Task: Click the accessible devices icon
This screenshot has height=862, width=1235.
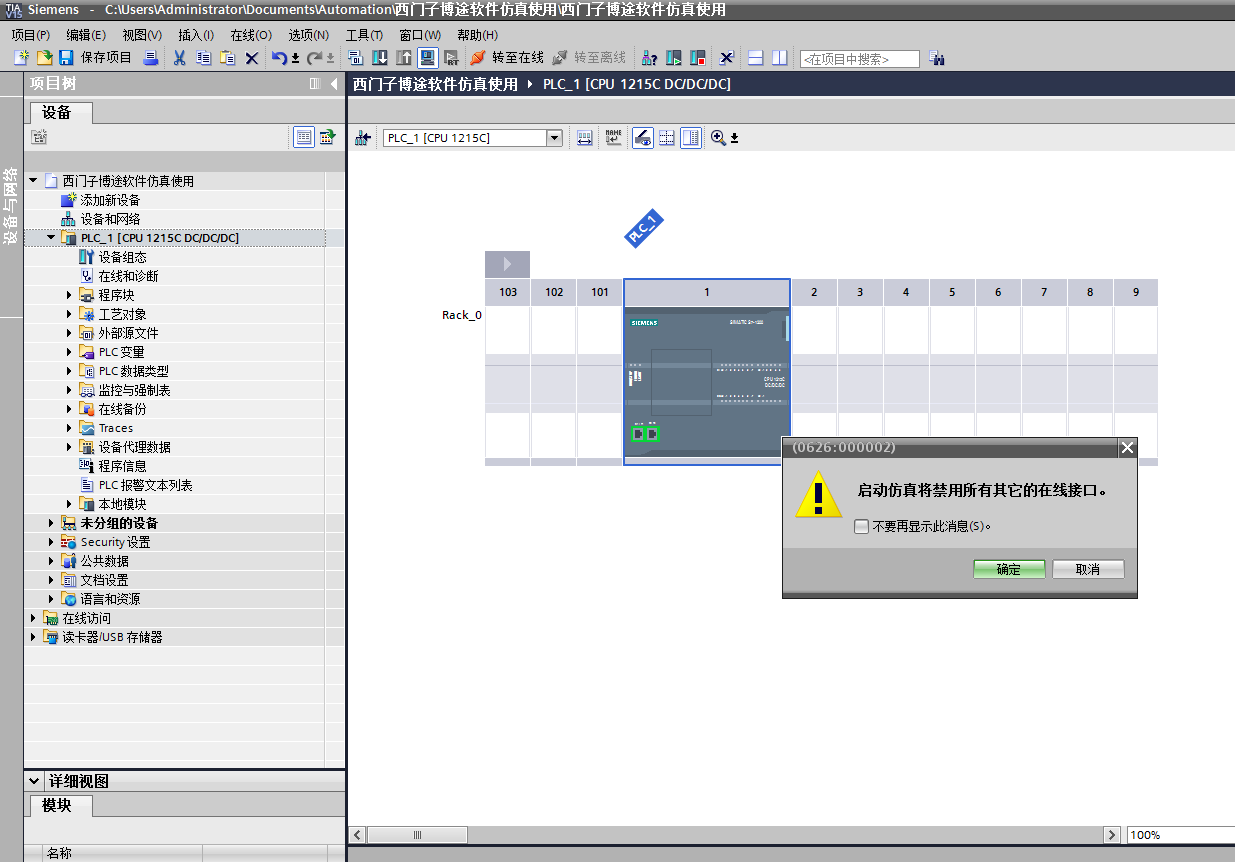Action: coord(649,59)
